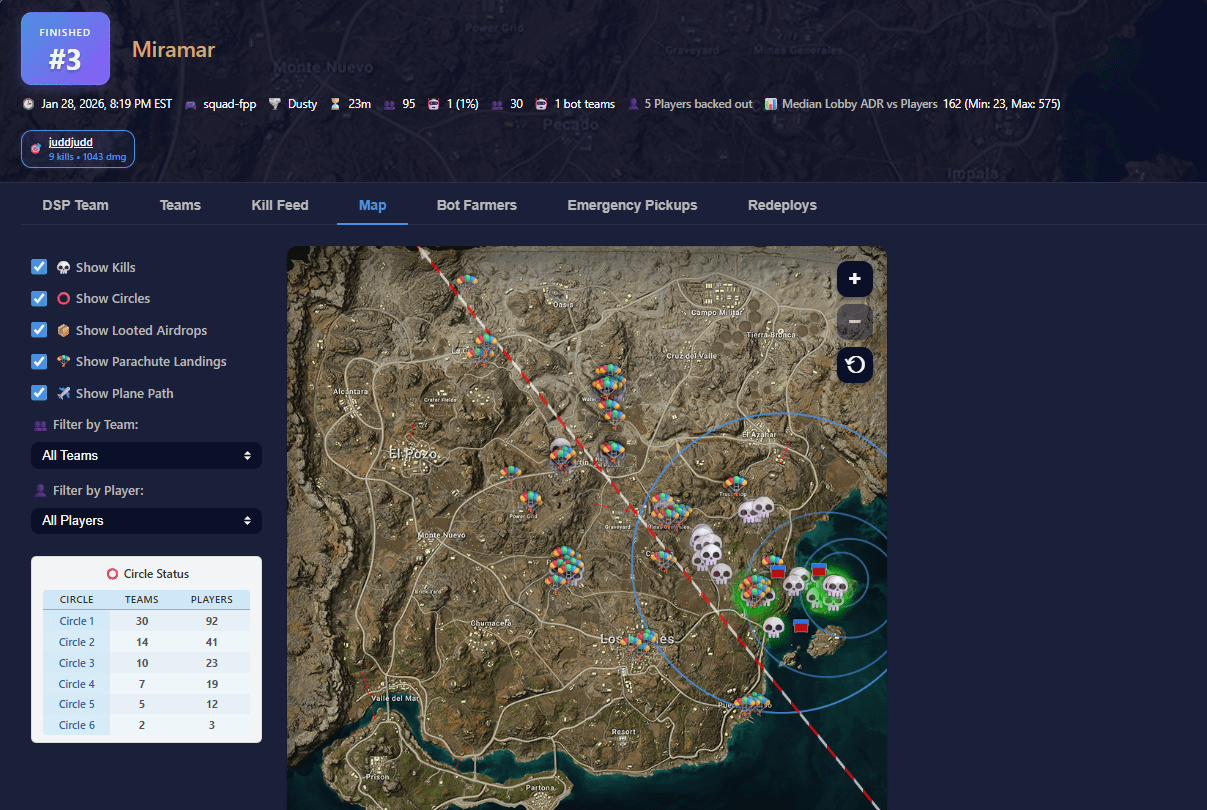Click the parachute marker near Oasis
Image resolution: width=1207 pixels, height=810 pixels.
(x=467, y=283)
